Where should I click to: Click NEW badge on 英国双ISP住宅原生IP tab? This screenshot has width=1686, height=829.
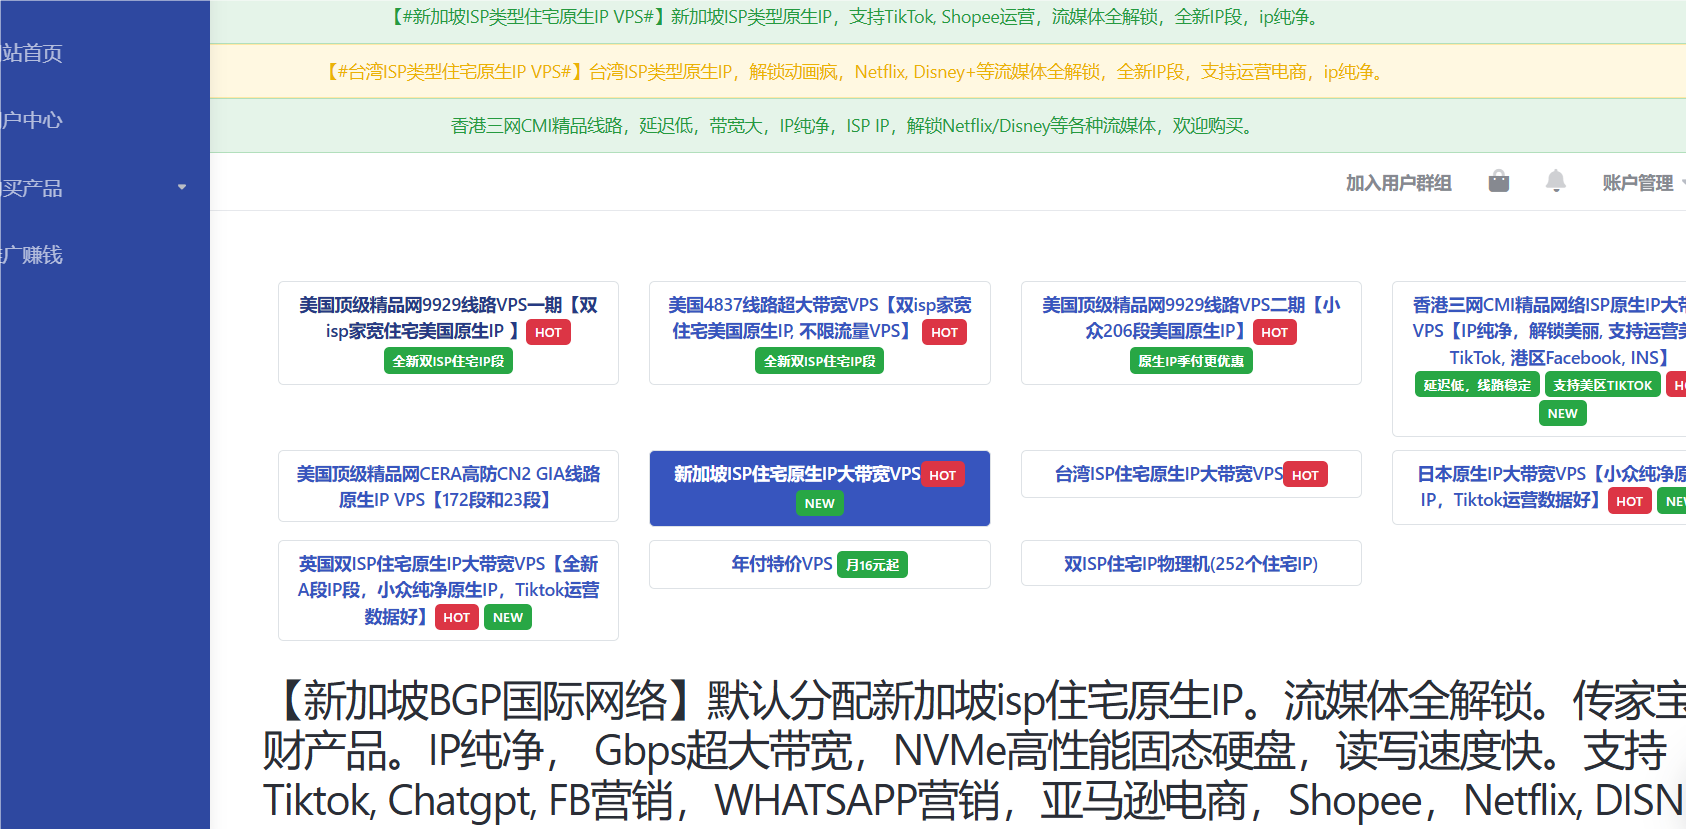tap(508, 617)
